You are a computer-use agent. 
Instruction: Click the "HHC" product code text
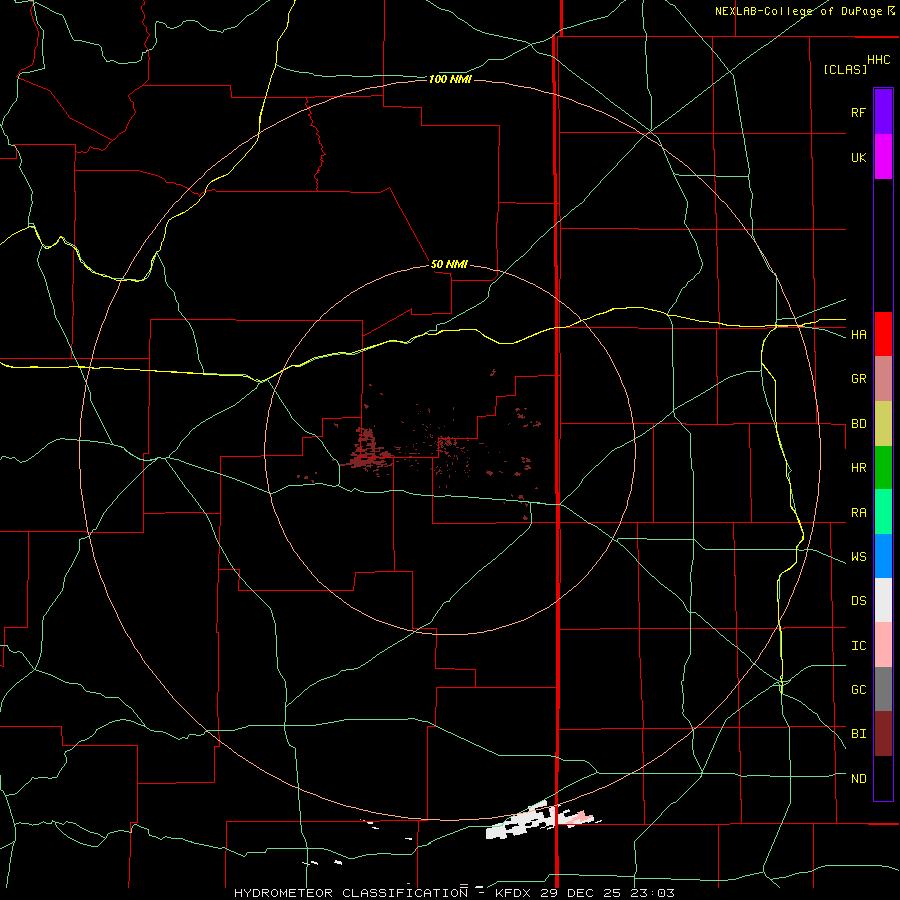(x=879, y=60)
